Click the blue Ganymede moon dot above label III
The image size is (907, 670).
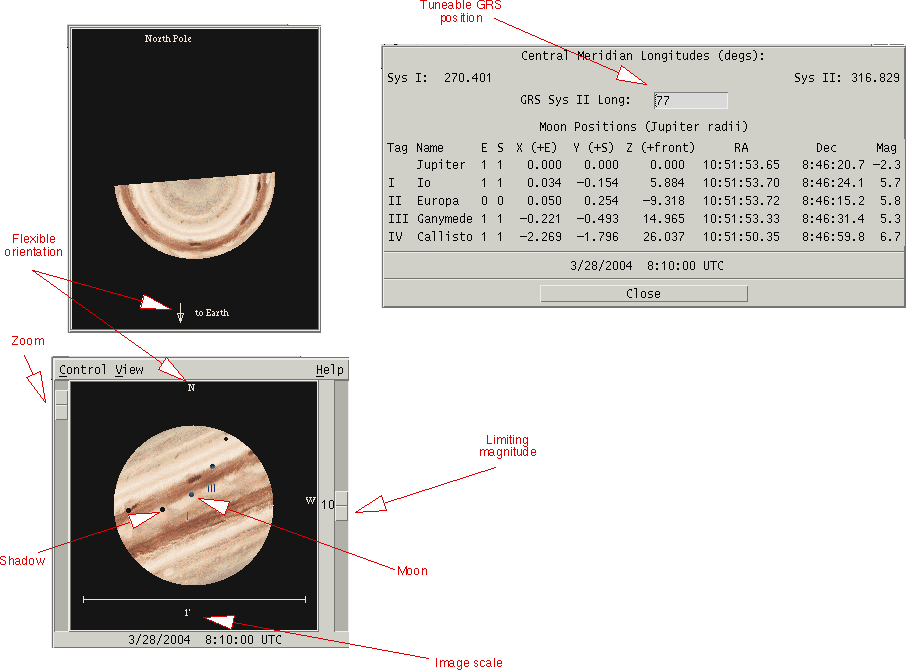point(212,467)
